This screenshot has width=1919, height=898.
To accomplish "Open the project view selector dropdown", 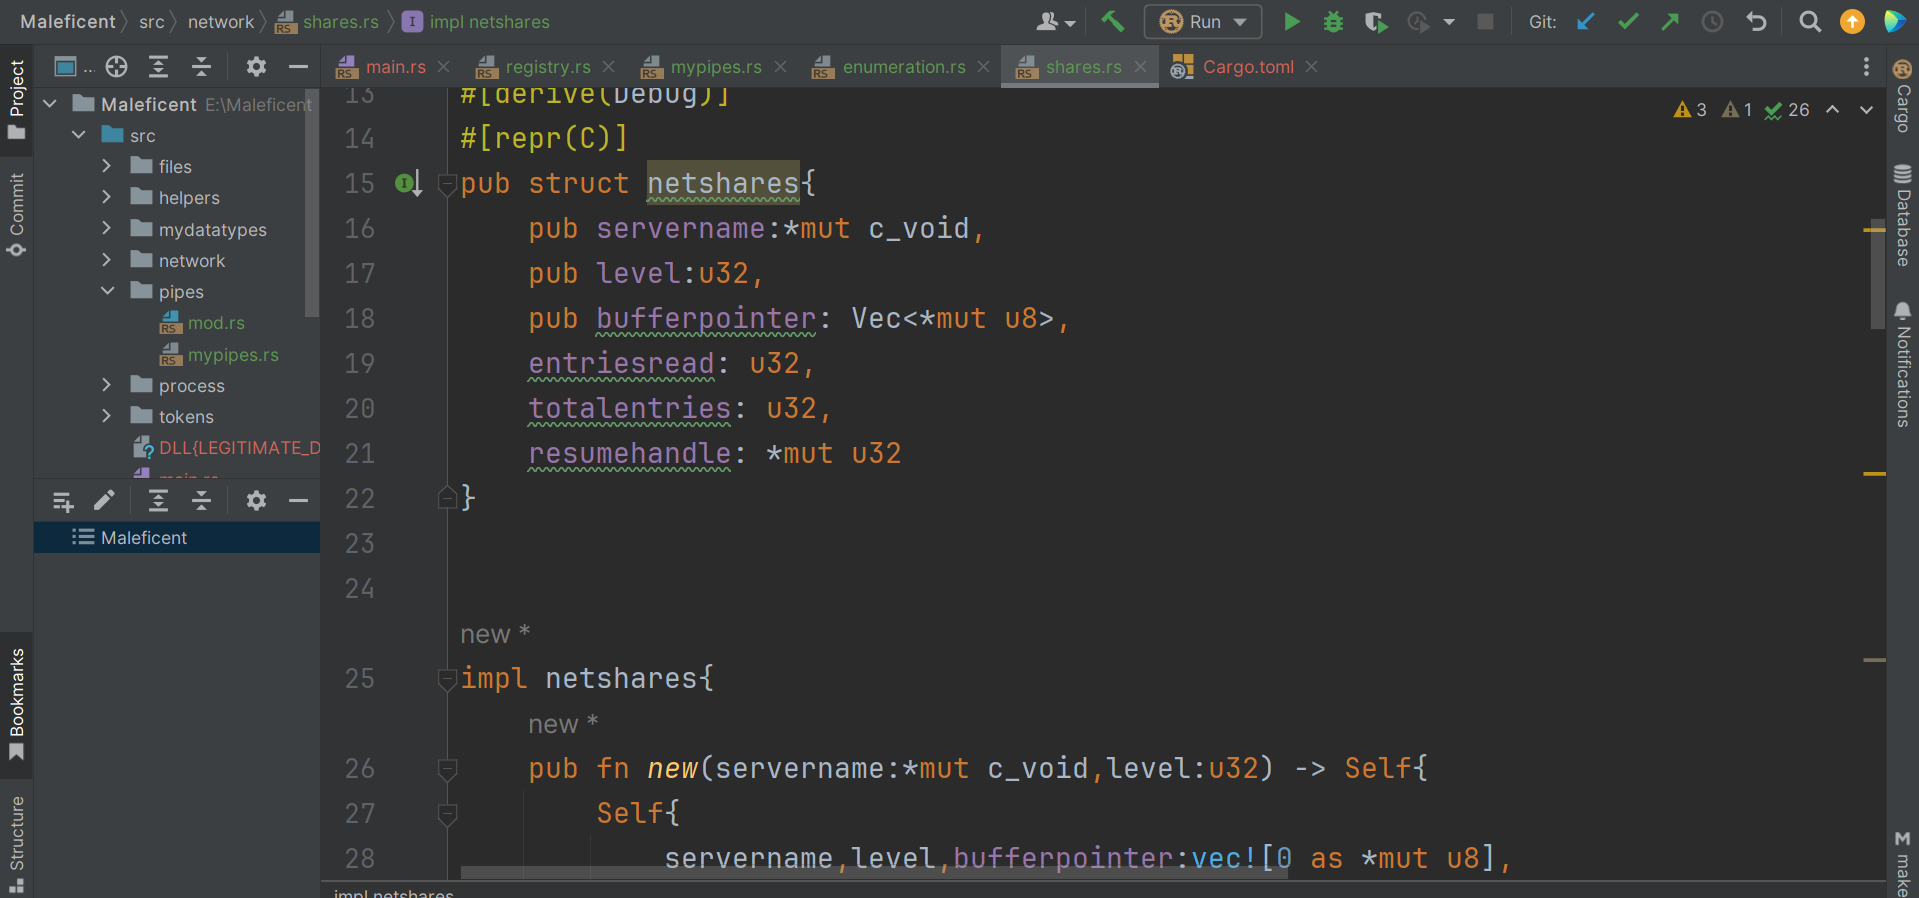I will point(73,67).
